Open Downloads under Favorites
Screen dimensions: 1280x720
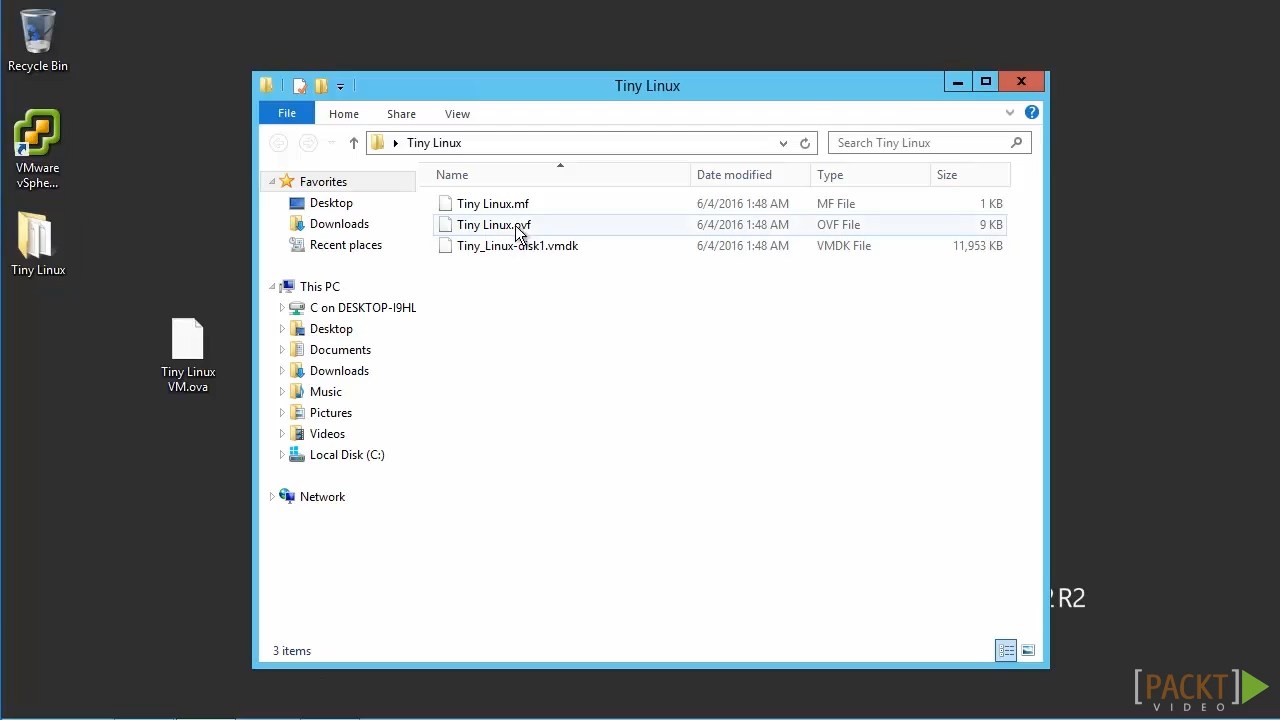point(339,224)
